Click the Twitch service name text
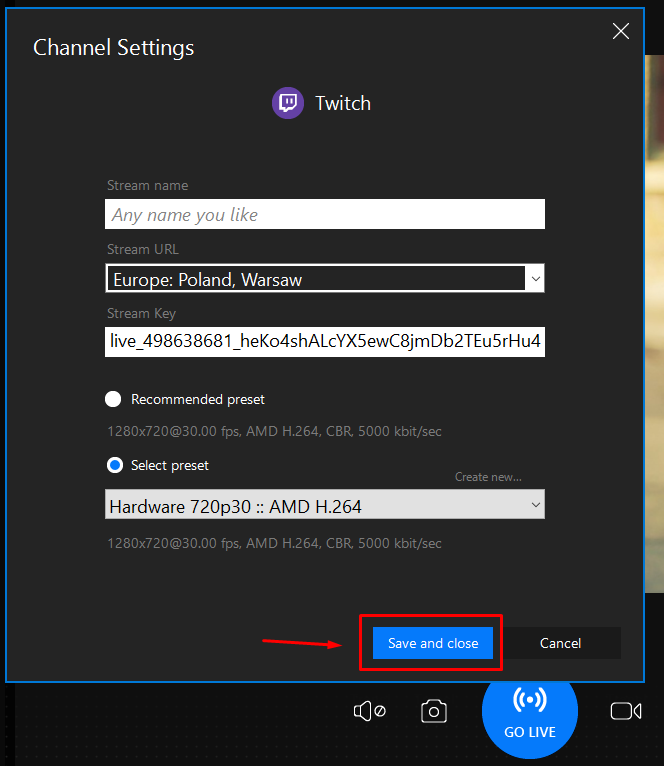Screen dimensions: 664x766 (343, 104)
